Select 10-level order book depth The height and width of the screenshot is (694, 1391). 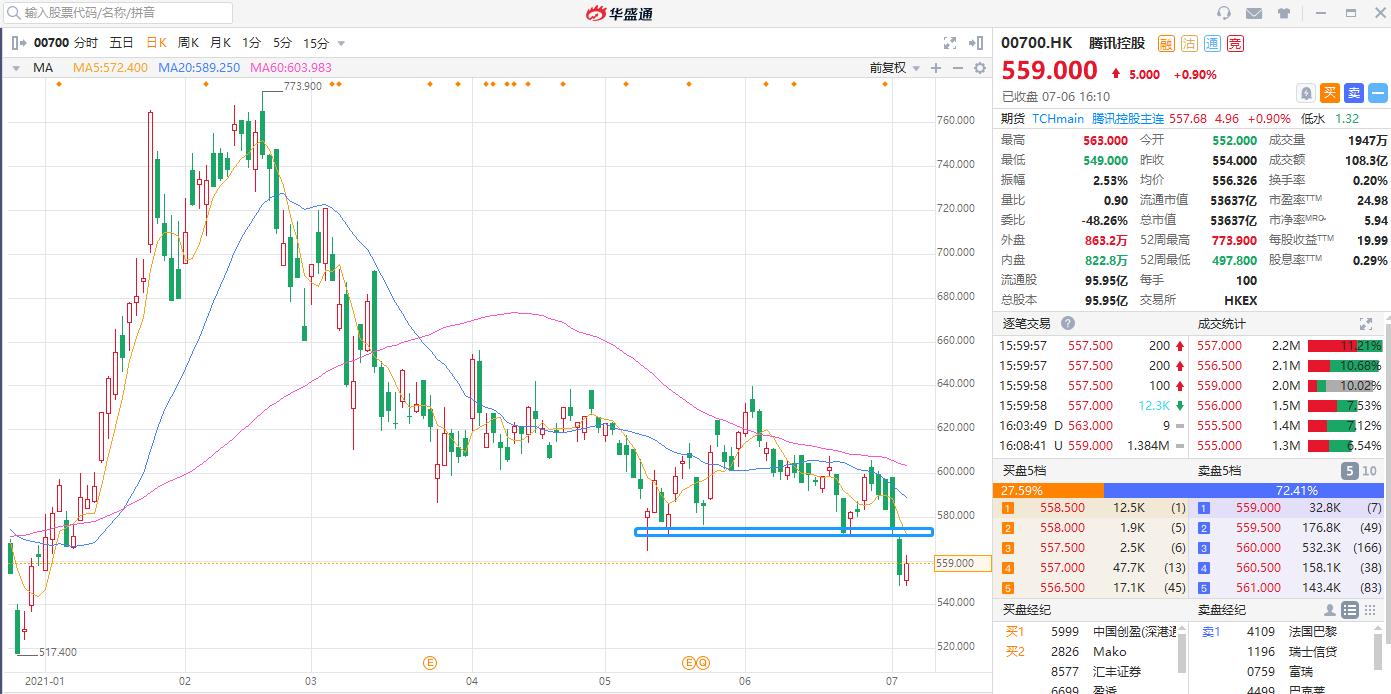click(x=1370, y=470)
